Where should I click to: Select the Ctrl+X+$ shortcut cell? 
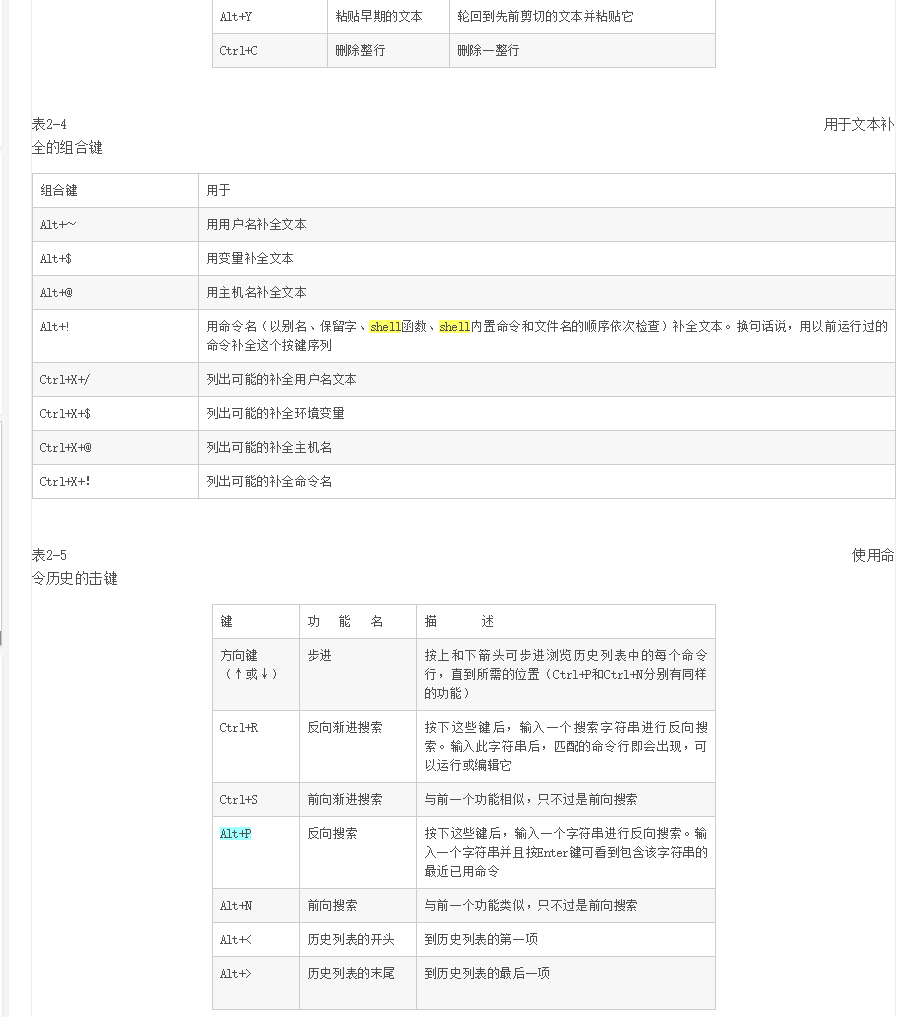click(115, 414)
